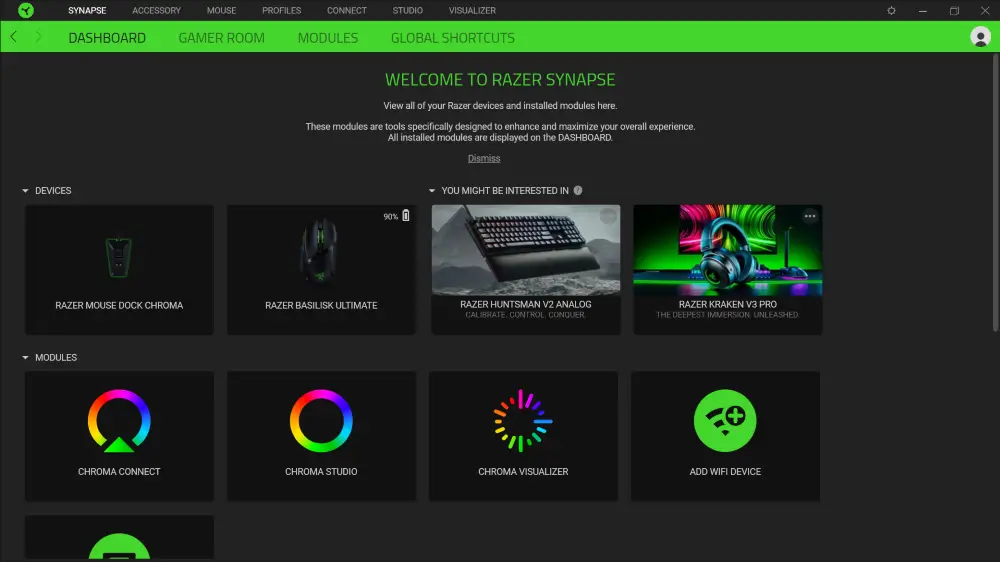Viewport: 1000px width, 562px height.
Task: Minimize the Synapse window
Action: pyautogui.click(x=922, y=11)
